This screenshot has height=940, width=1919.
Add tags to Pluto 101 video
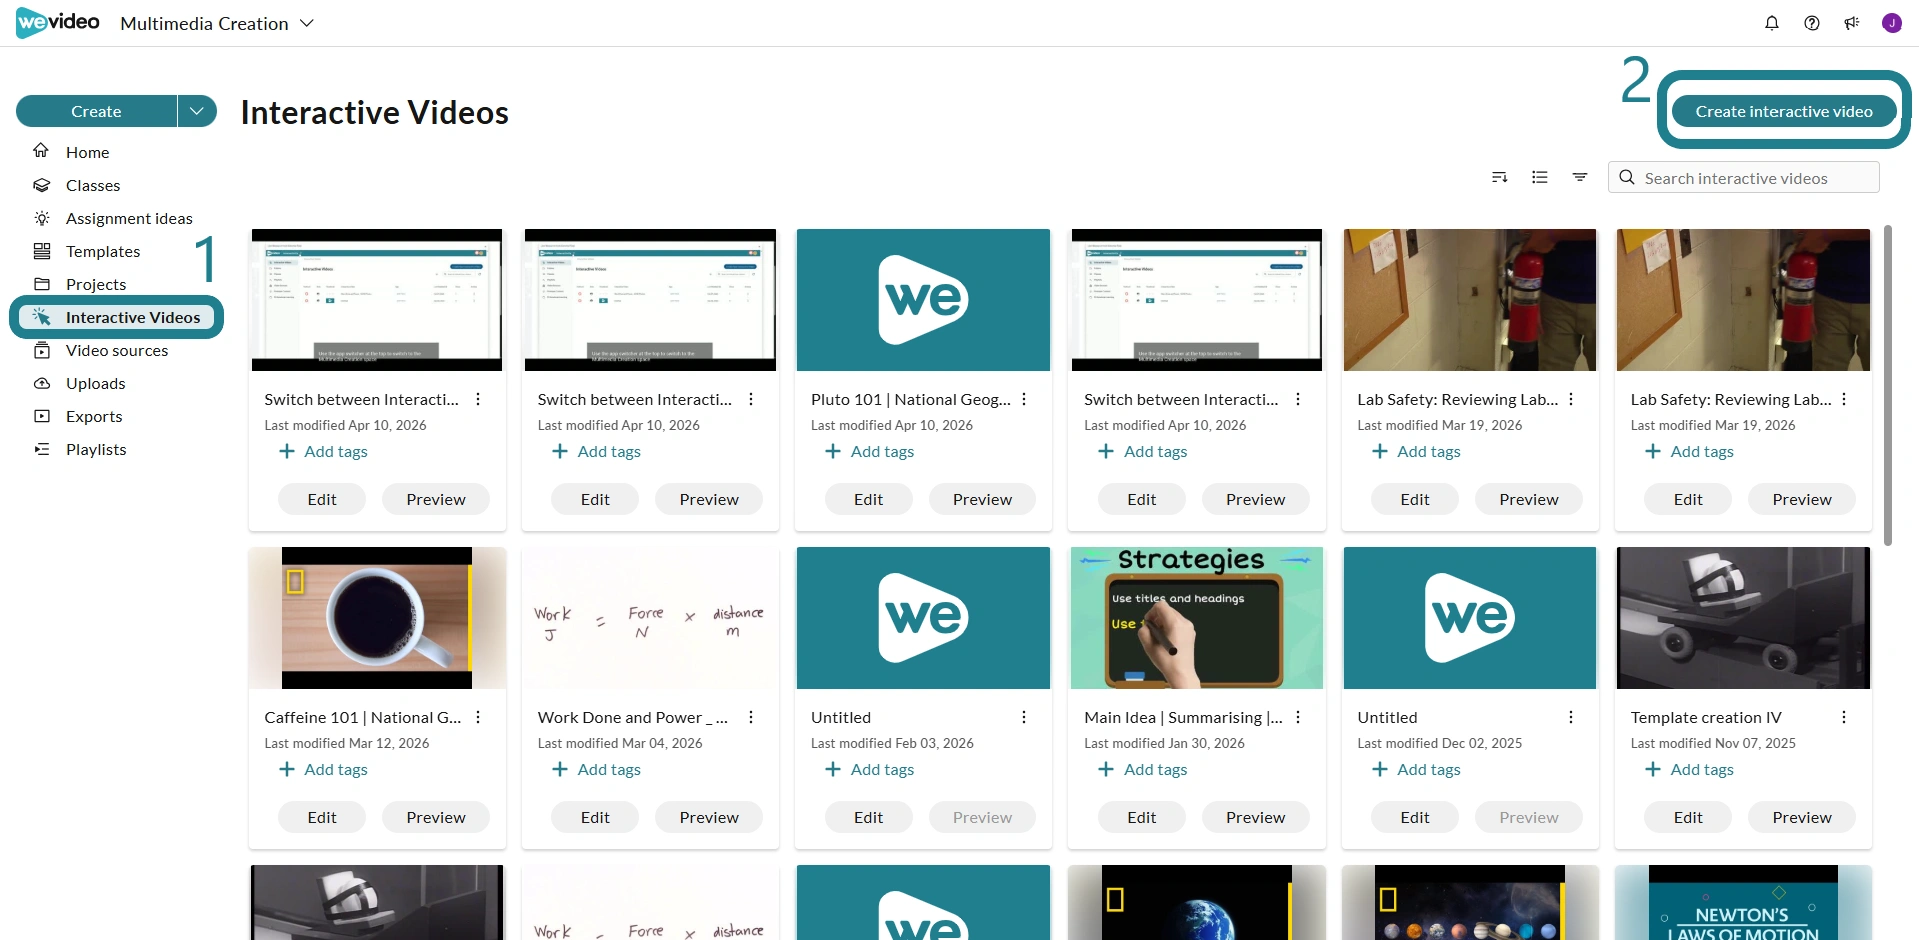point(869,451)
